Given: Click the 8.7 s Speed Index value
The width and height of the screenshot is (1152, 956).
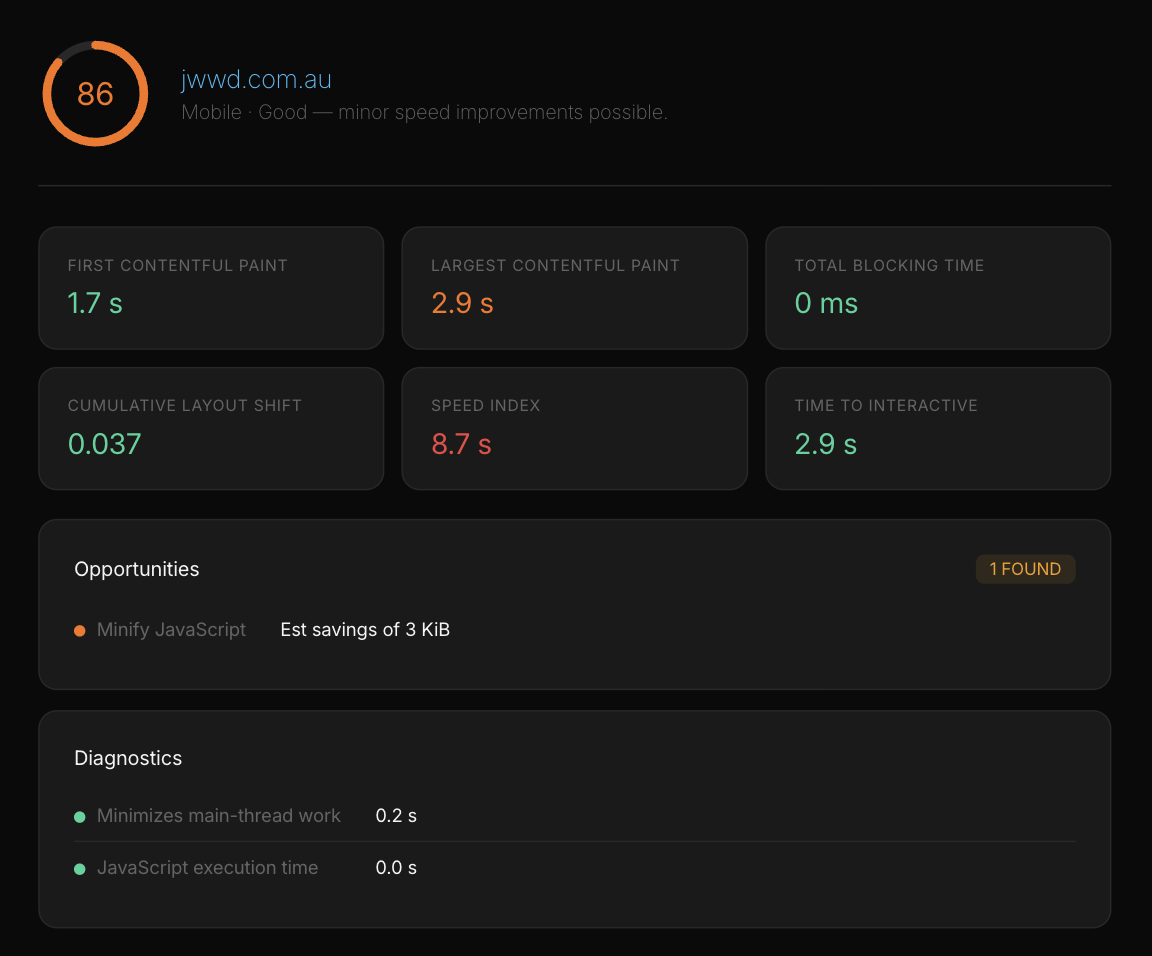Looking at the screenshot, I should (x=461, y=444).
